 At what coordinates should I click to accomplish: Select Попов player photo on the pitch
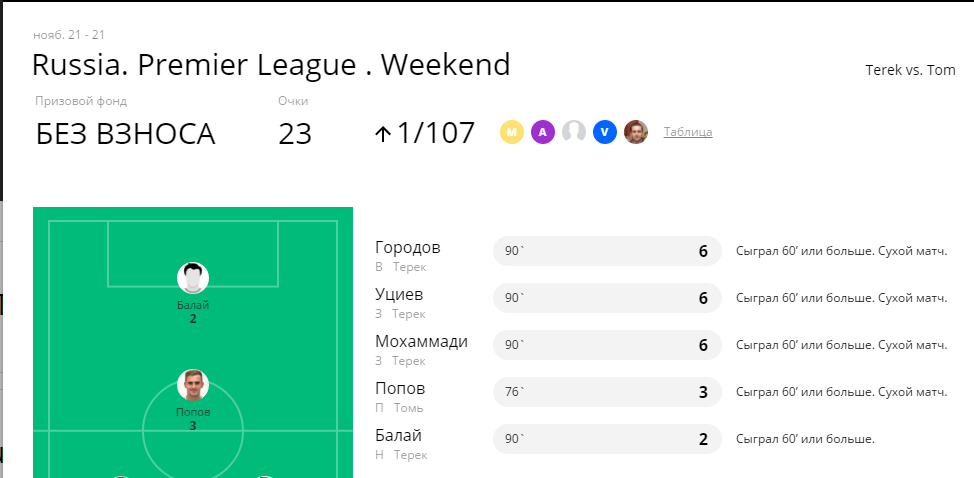[x=193, y=385]
